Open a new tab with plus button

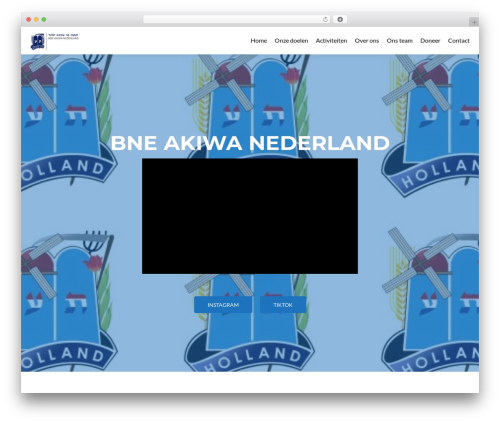(x=474, y=22)
